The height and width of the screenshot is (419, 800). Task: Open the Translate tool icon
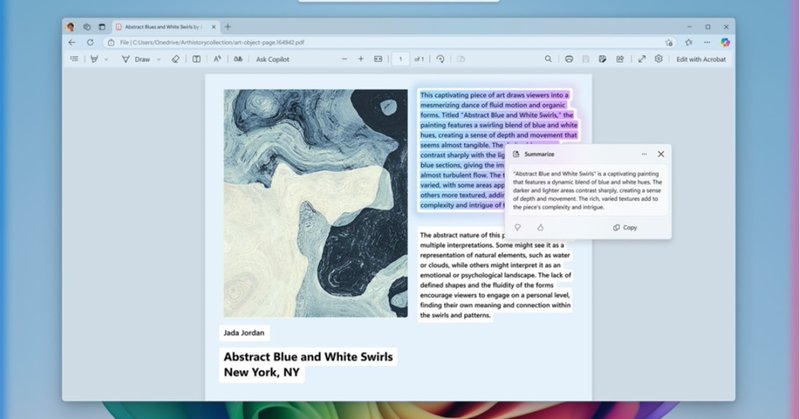point(238,59)
